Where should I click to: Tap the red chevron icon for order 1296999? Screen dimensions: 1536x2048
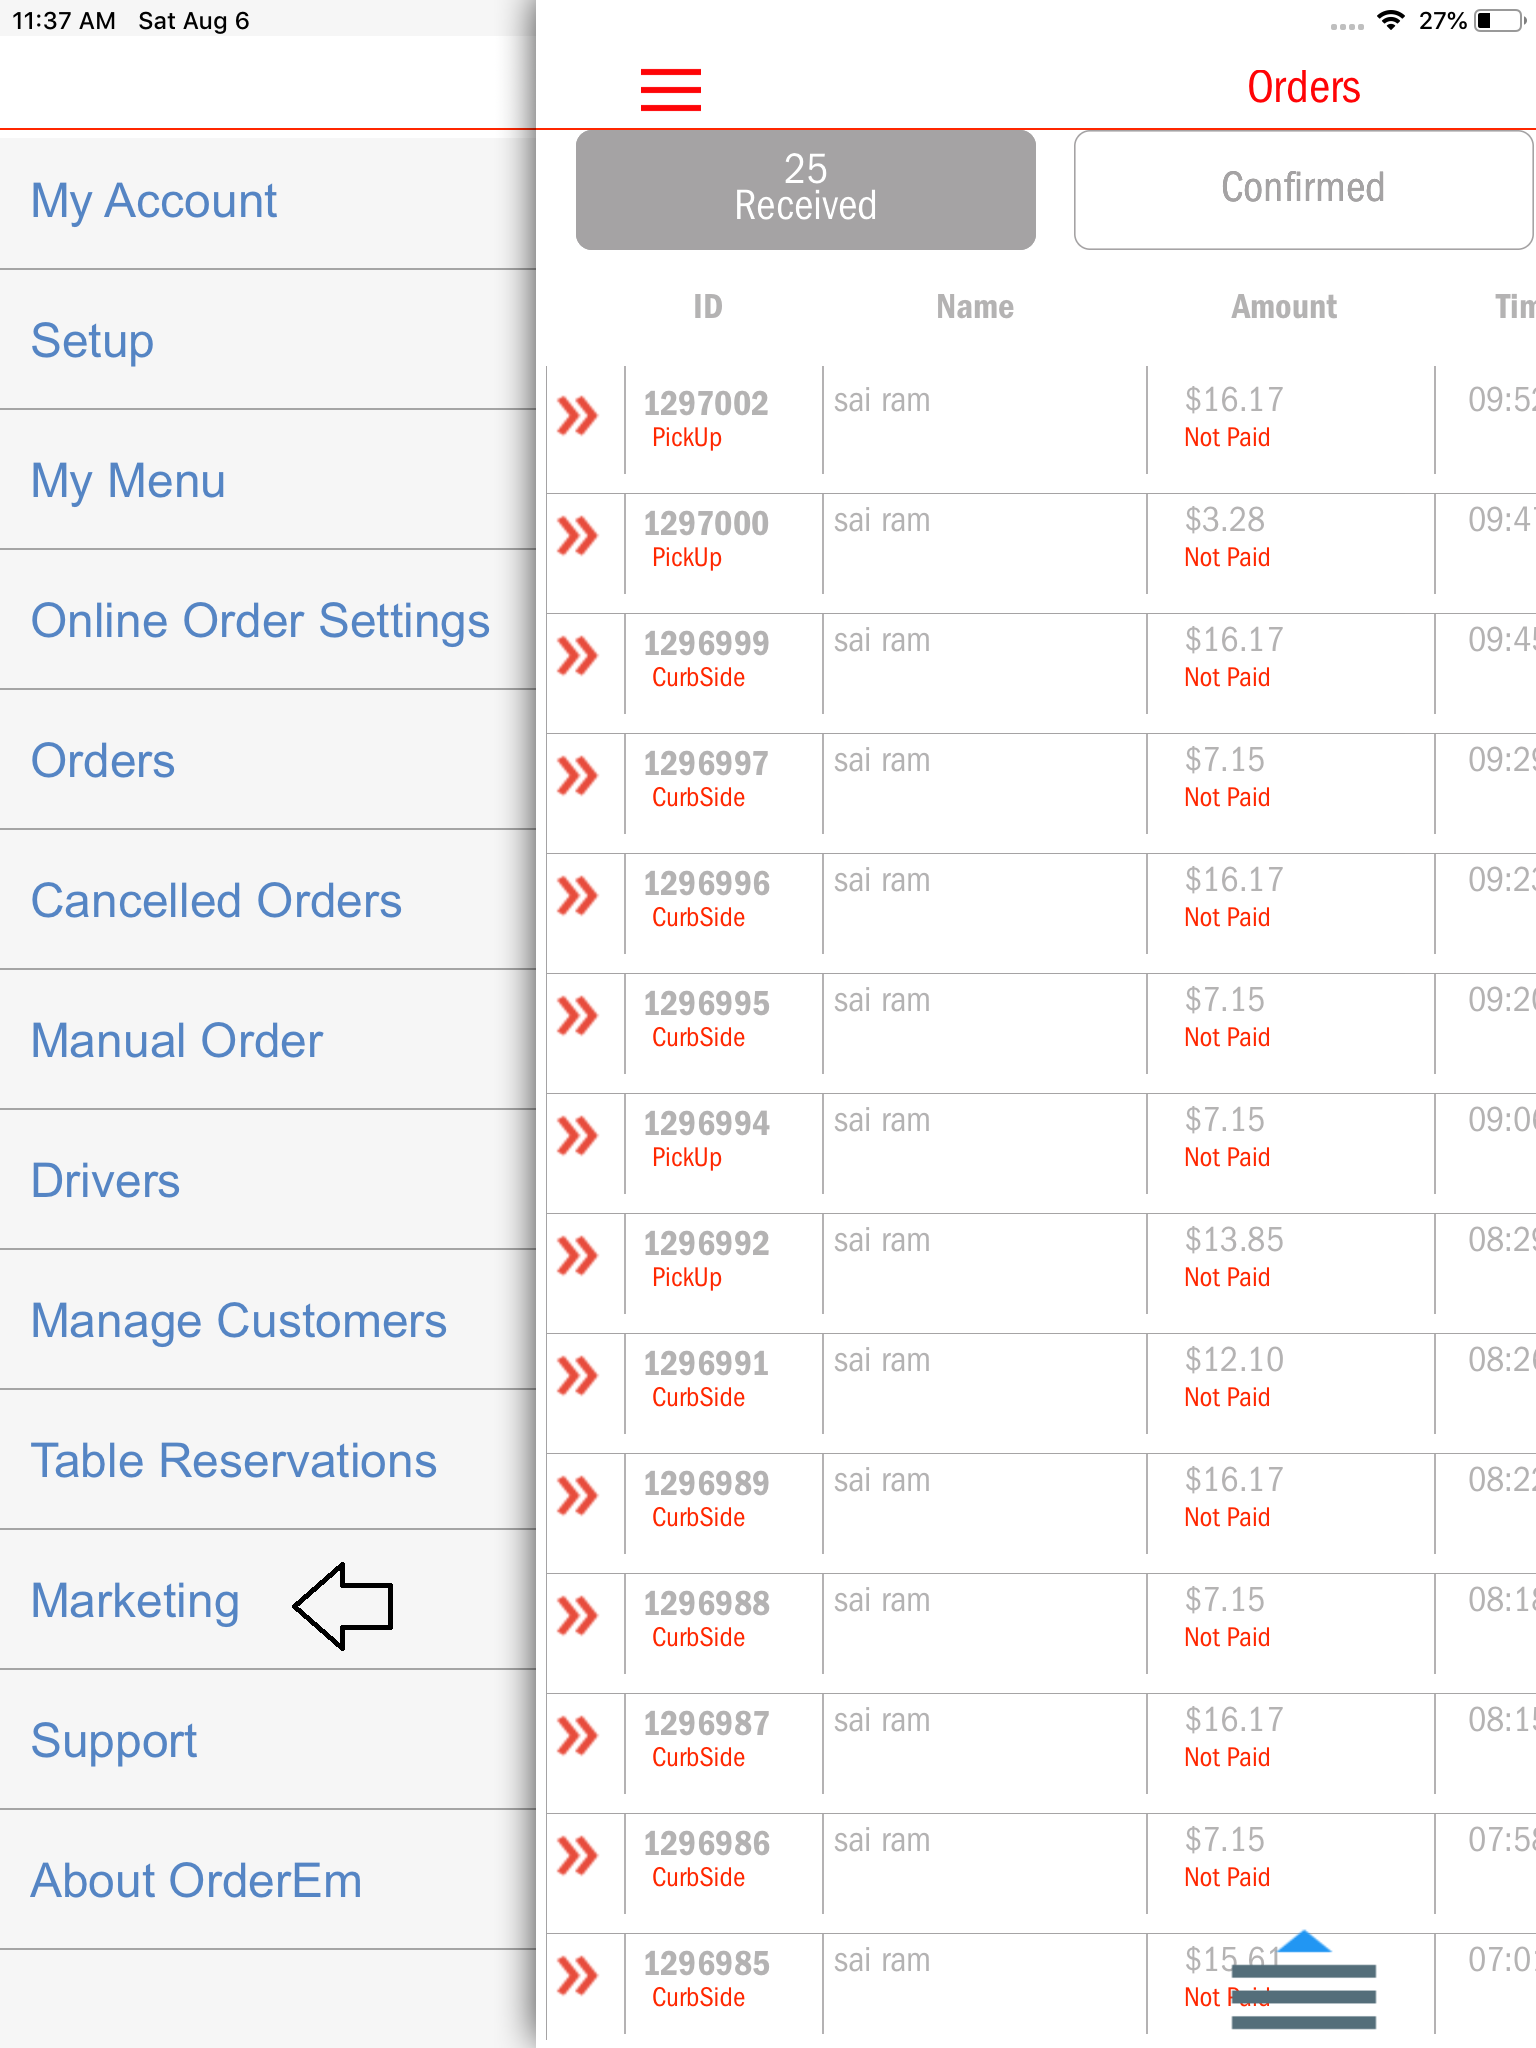(578, 656)
